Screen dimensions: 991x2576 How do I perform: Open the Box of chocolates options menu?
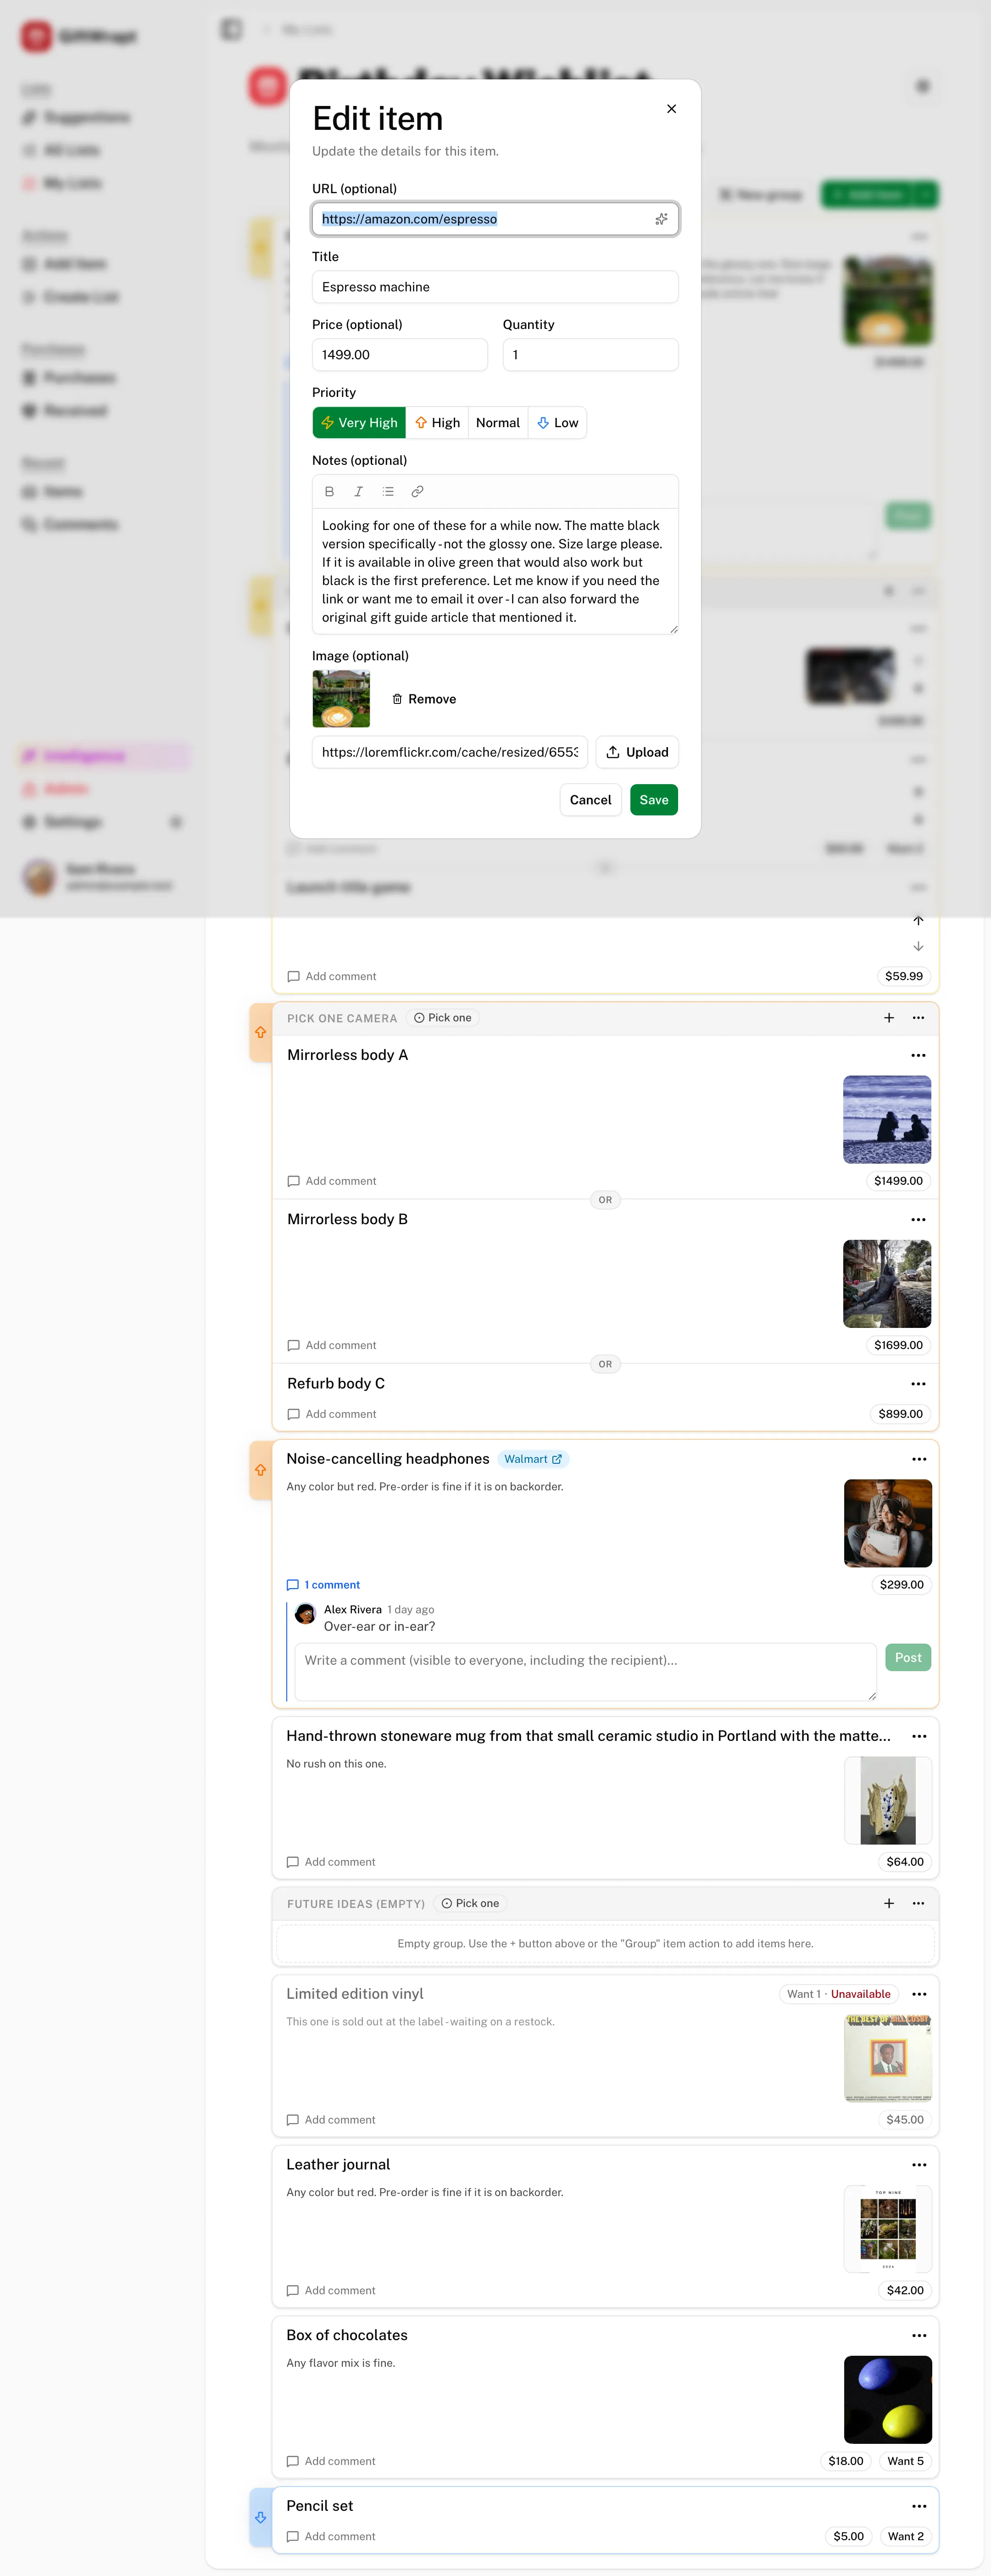(x=920, y=2336)
